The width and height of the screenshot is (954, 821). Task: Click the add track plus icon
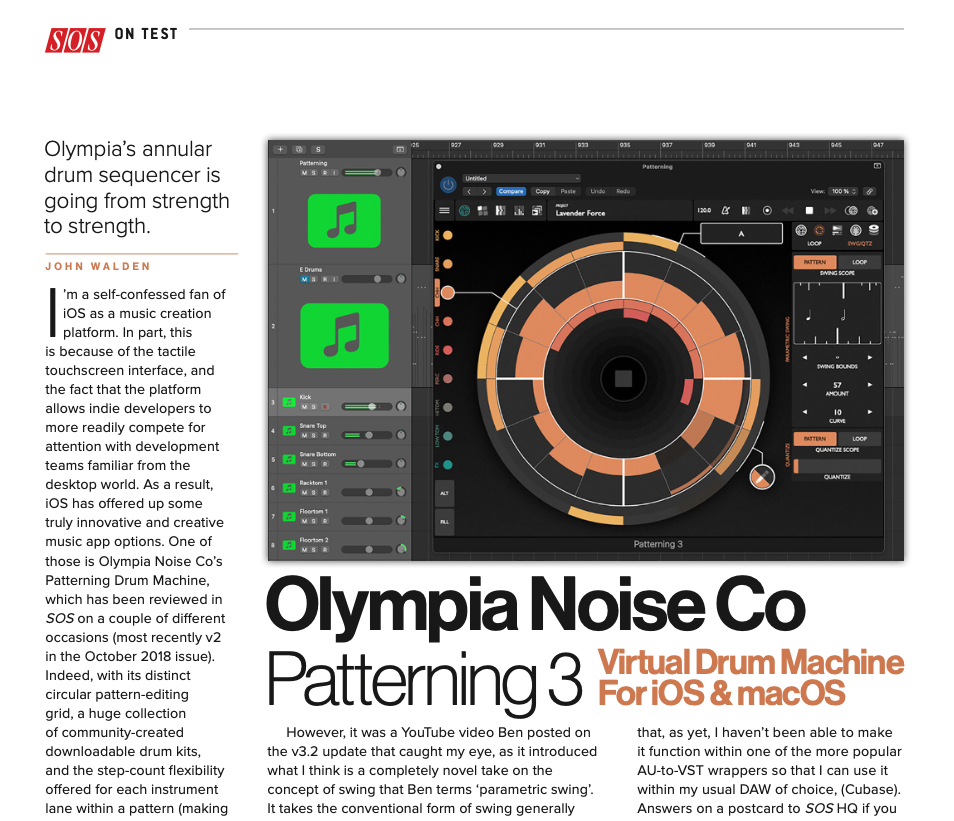pos(281,149)
